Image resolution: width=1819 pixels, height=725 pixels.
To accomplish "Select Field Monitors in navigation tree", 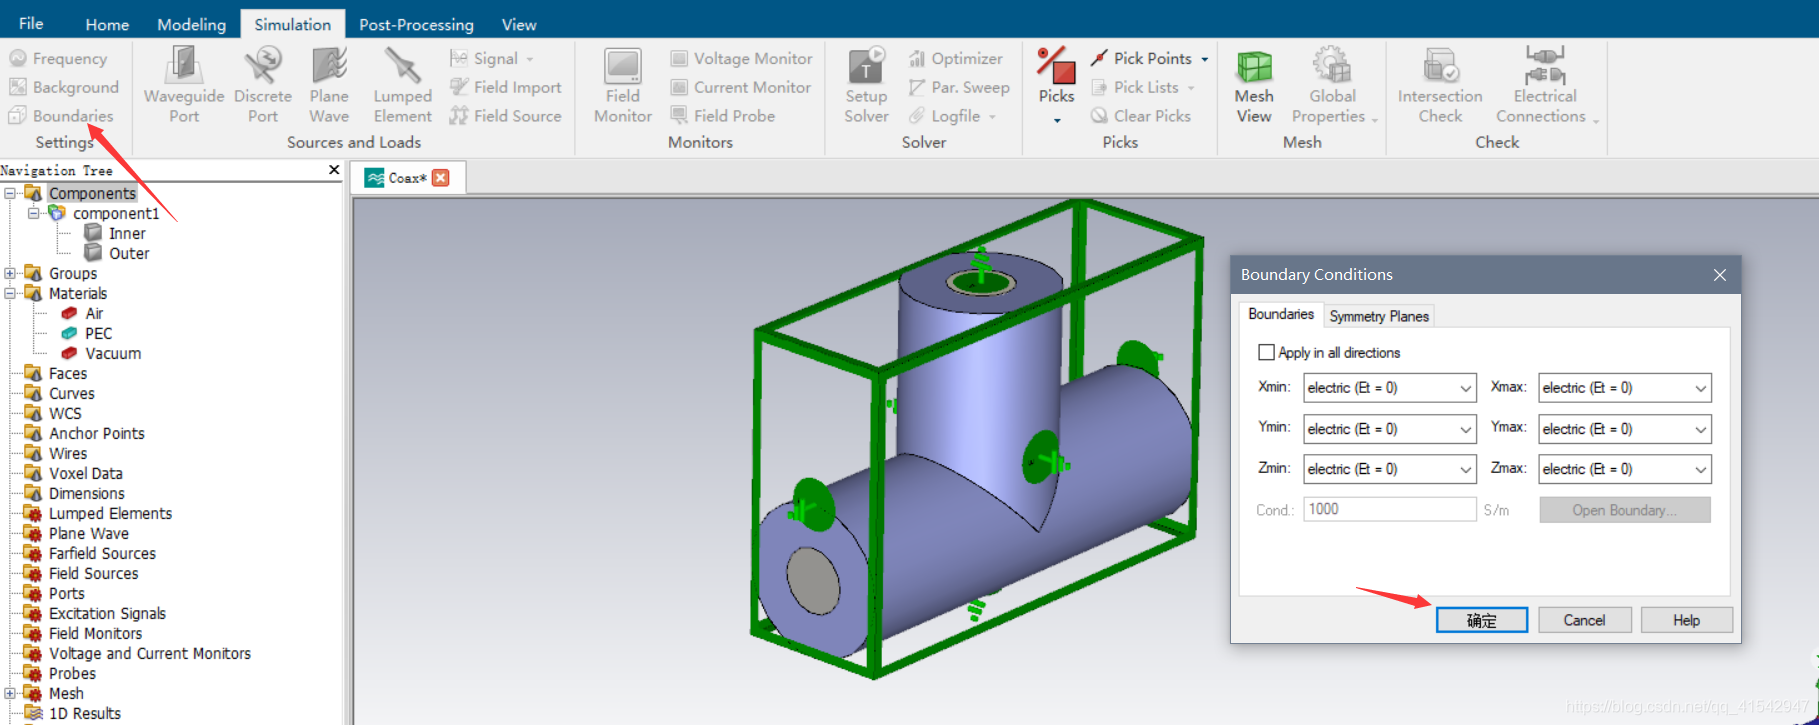I will point(95,633).
